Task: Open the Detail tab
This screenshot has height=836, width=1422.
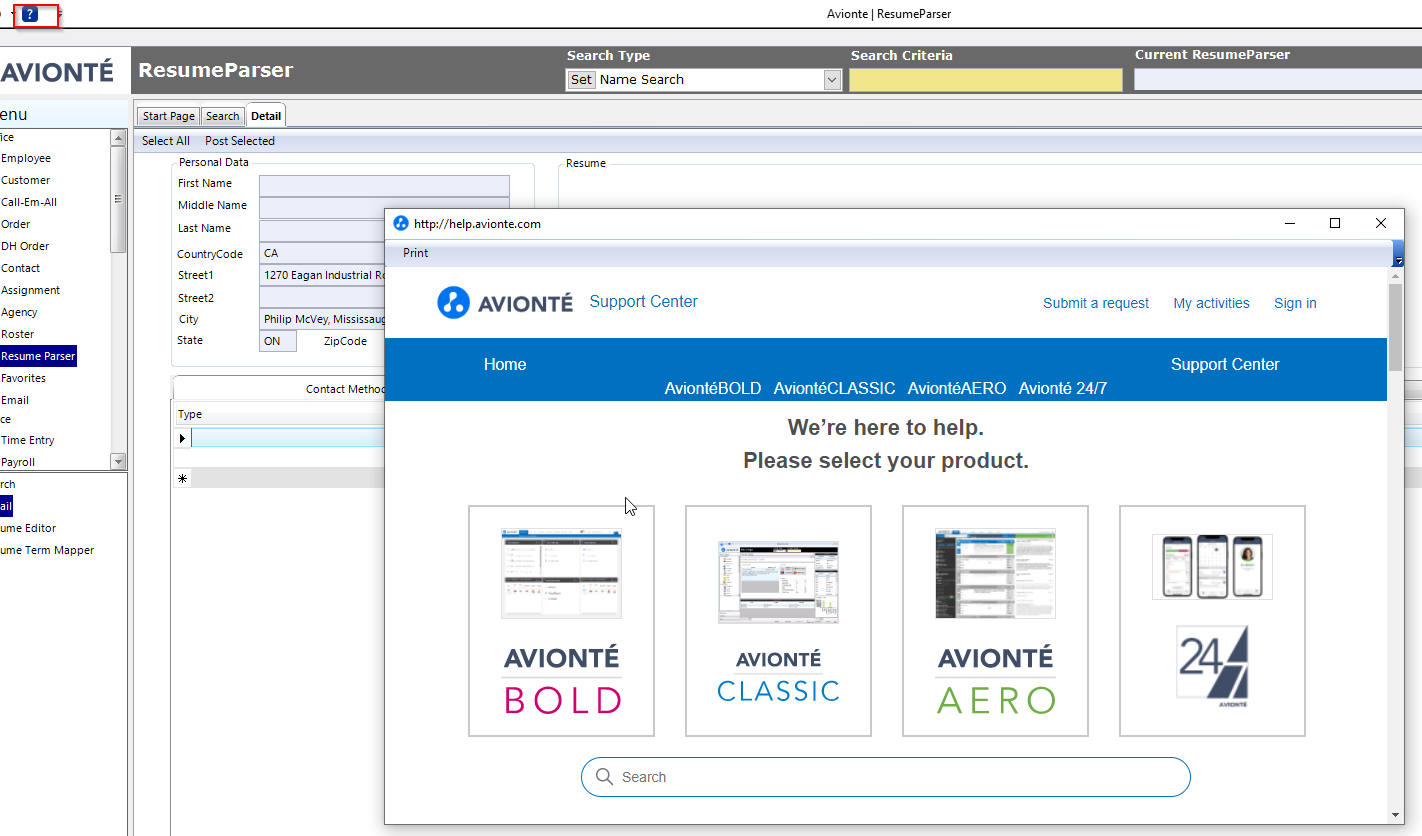Action: pyautogui.click(x=266, y=116)
